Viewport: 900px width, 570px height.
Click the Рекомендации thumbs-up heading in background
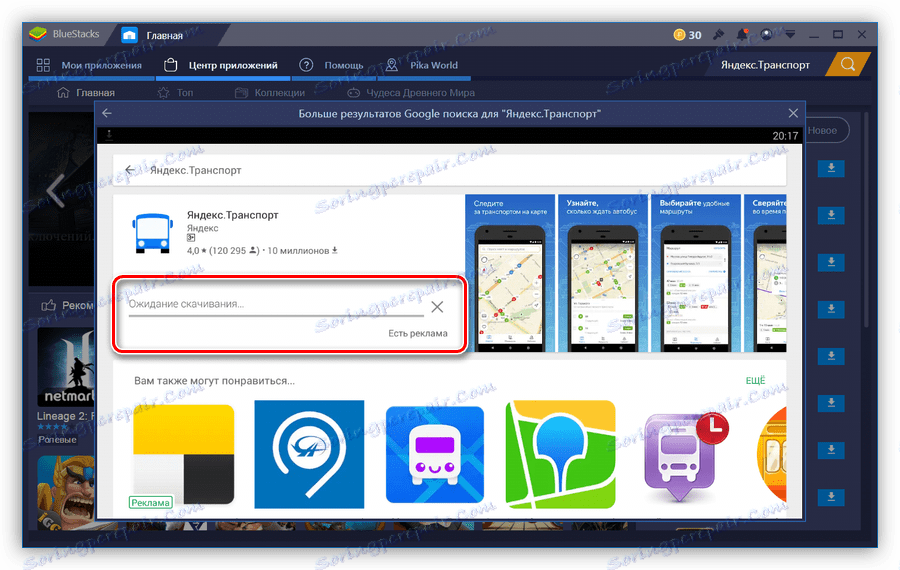(67, 305)
